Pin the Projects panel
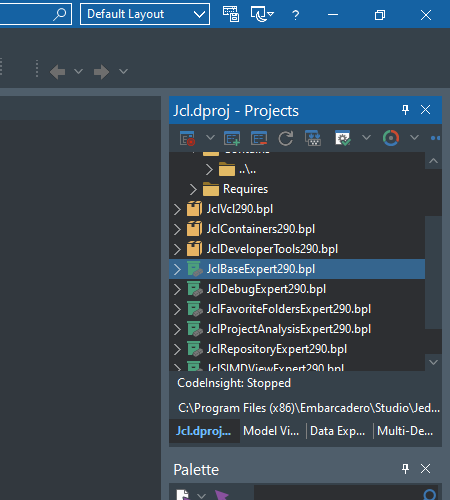This screenshot has height=500, width=450. pos(405,110)
